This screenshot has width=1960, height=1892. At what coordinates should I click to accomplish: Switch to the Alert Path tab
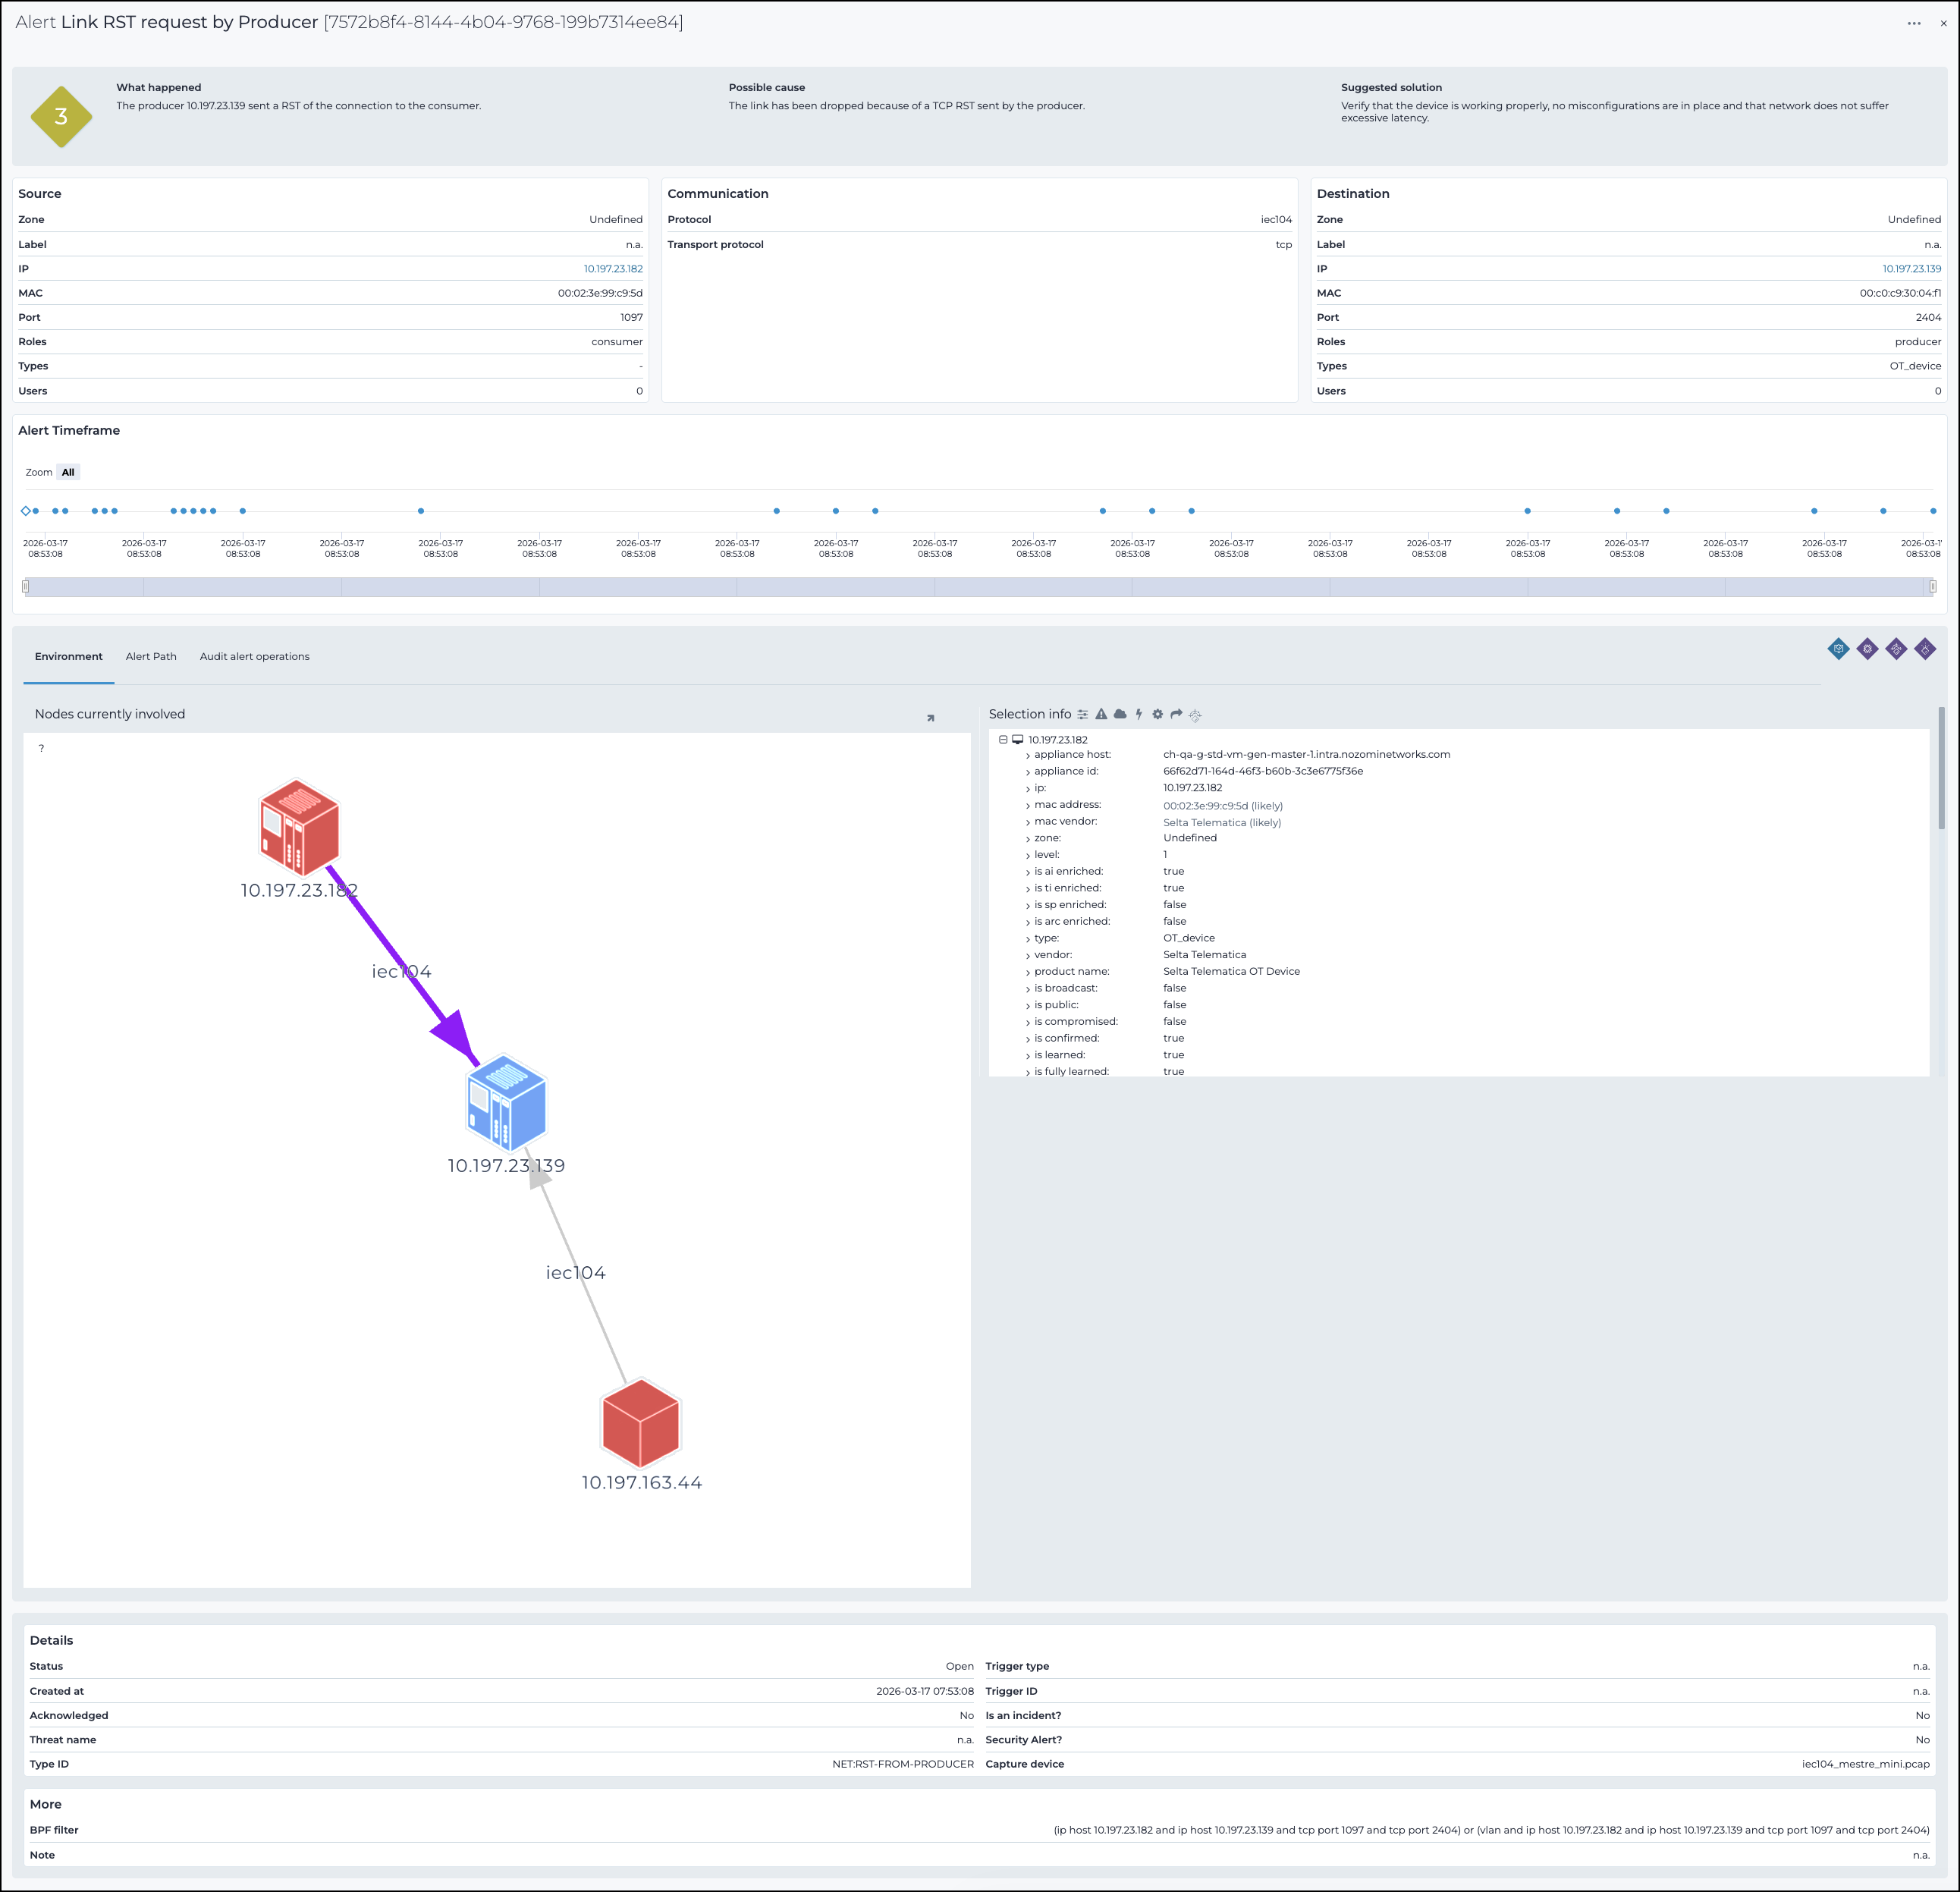coord(151,657)
